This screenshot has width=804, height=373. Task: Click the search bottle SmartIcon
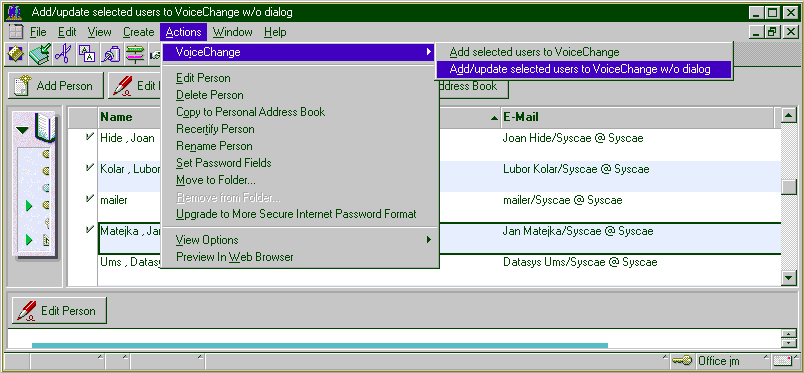[111, 54]
